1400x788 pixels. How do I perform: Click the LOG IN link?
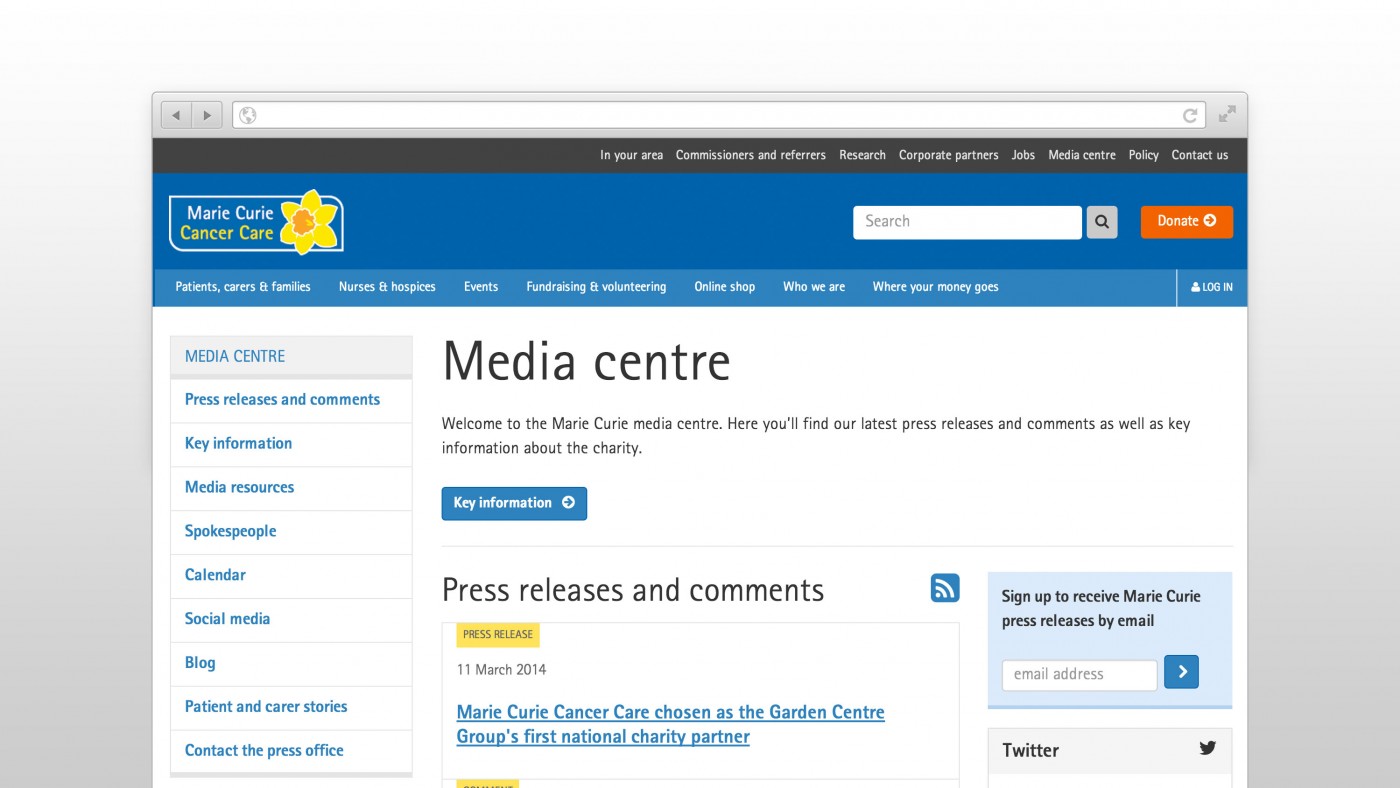pyautogui.click(x=1212, y=287)
